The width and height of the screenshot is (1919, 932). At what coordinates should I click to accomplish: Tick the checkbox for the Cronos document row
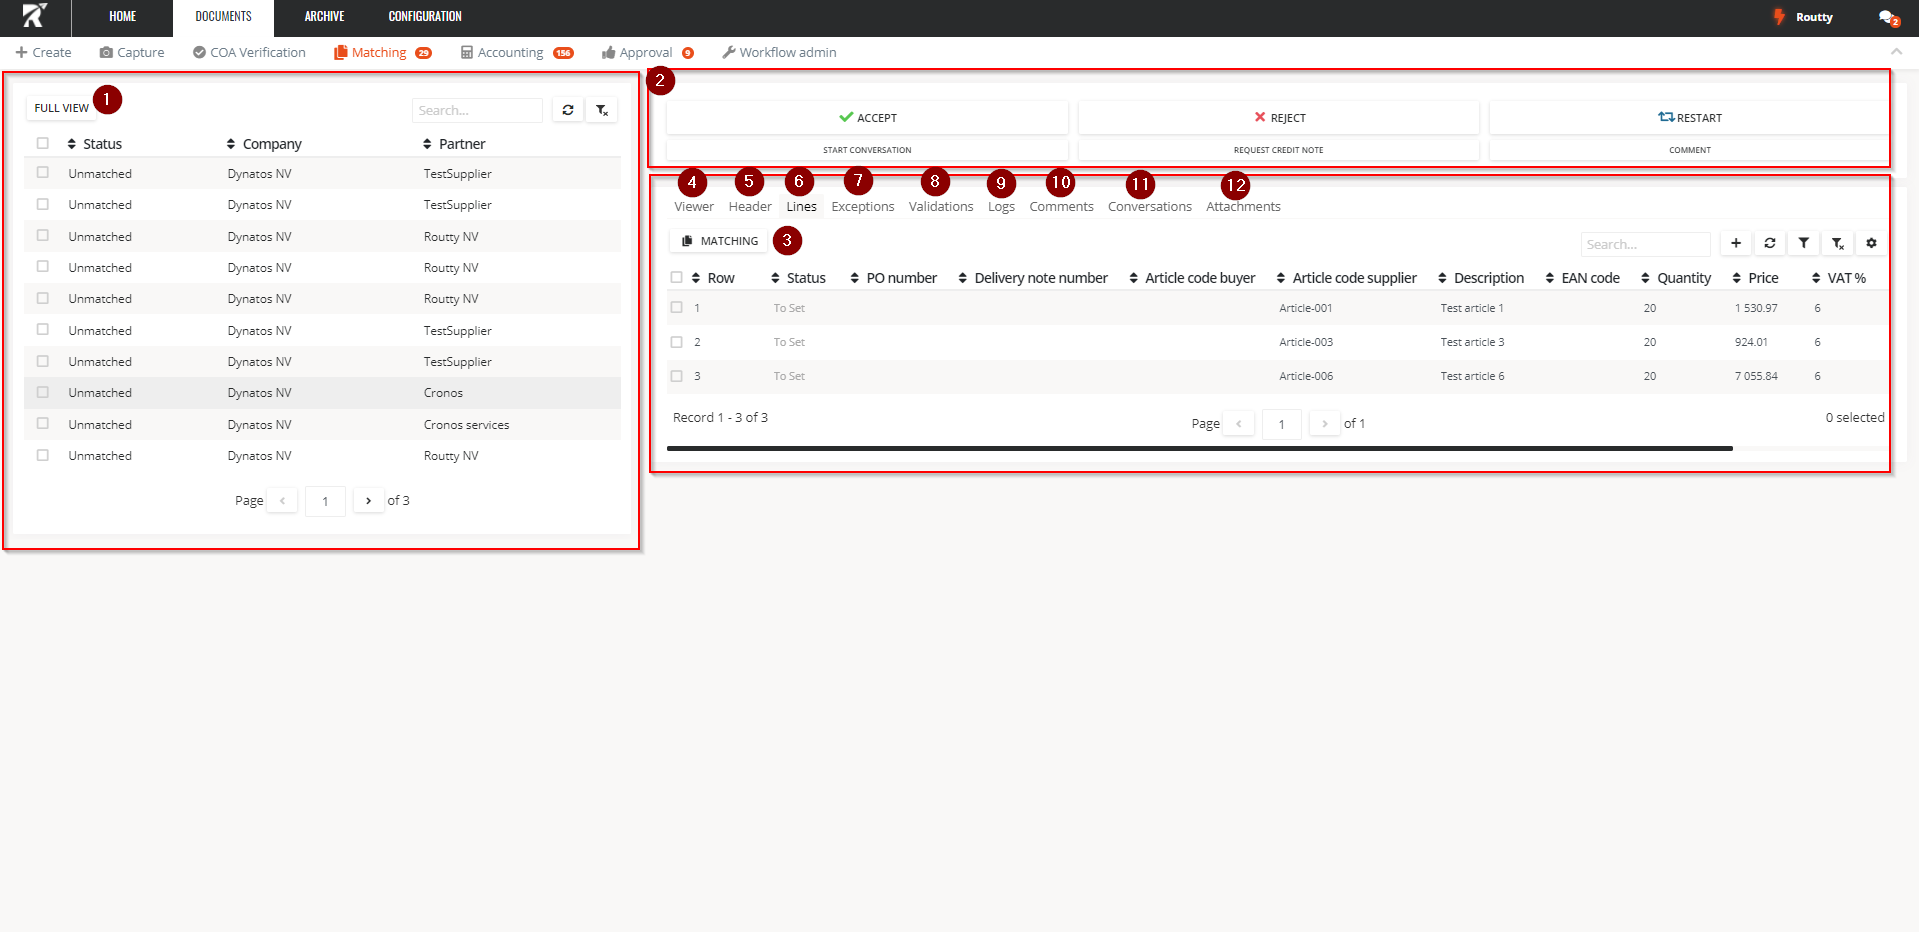[43, 392]
